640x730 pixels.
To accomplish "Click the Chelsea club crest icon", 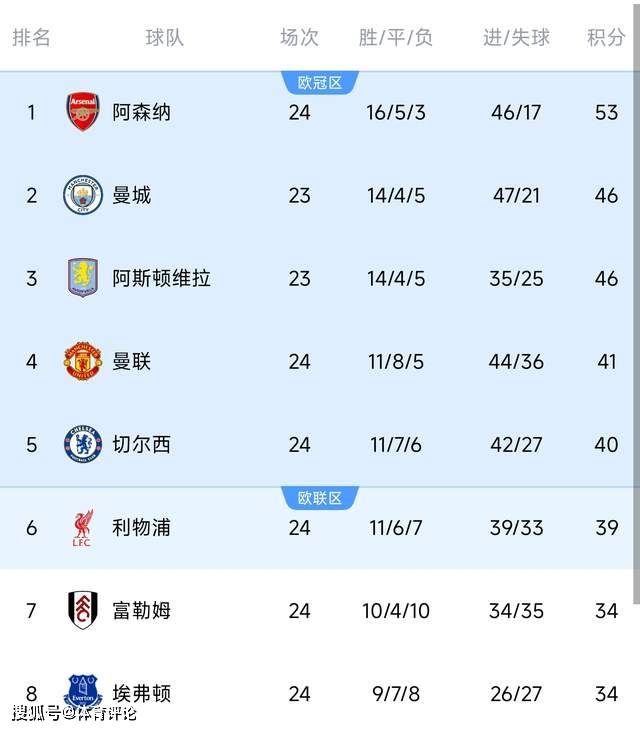I will 83,444.
